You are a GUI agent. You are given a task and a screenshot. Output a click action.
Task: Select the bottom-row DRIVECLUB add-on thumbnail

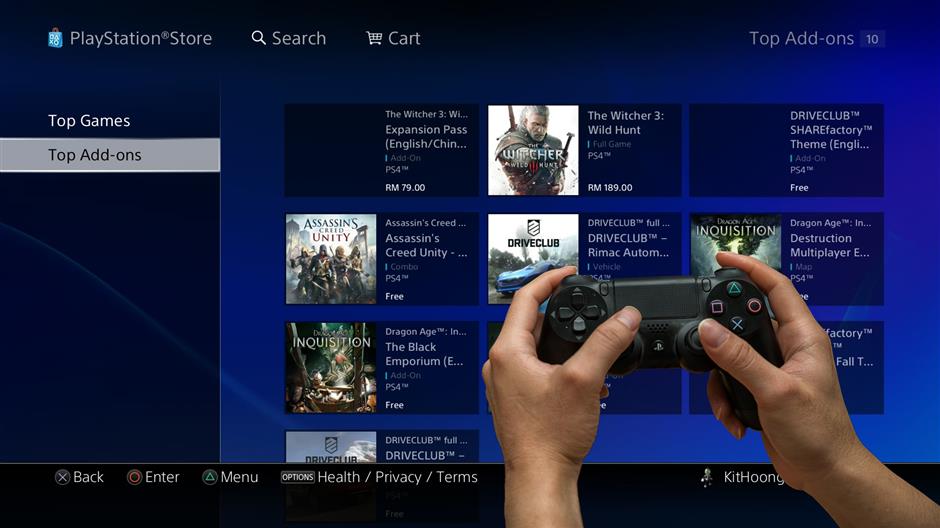(331, 447)
